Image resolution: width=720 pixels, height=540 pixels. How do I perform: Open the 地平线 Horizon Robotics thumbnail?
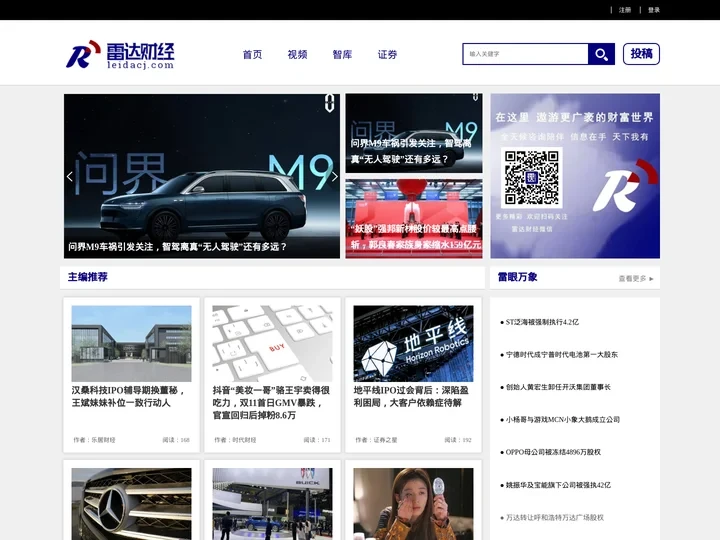413,343
